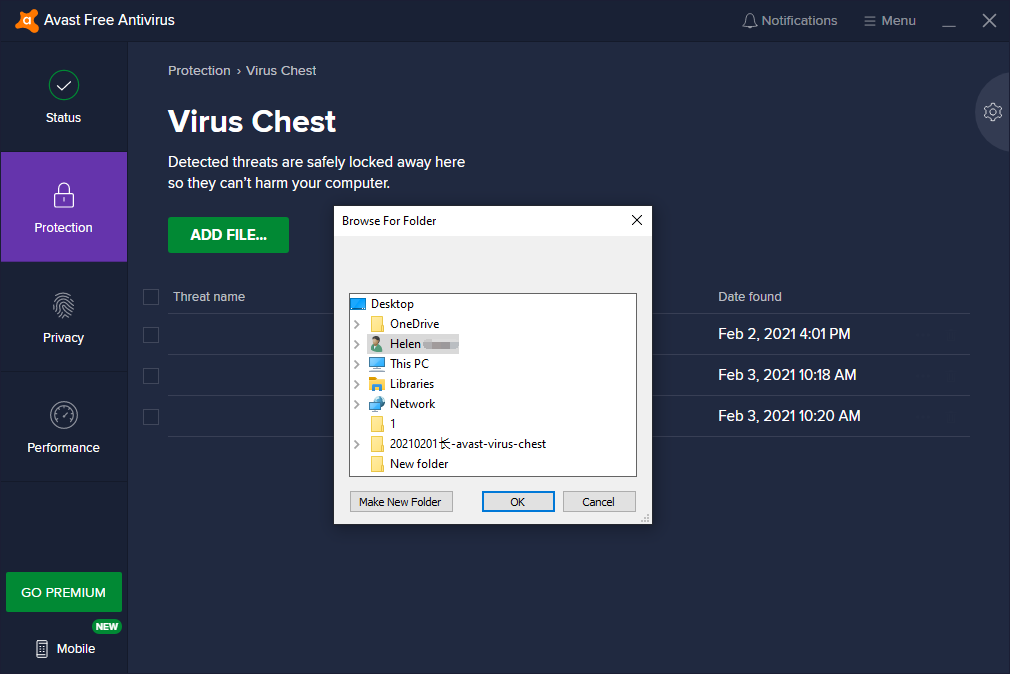The height and width of the screenshot is (674, 1010).
Task: Open the Status shield checkmark icon
Action: pos(63,85)
